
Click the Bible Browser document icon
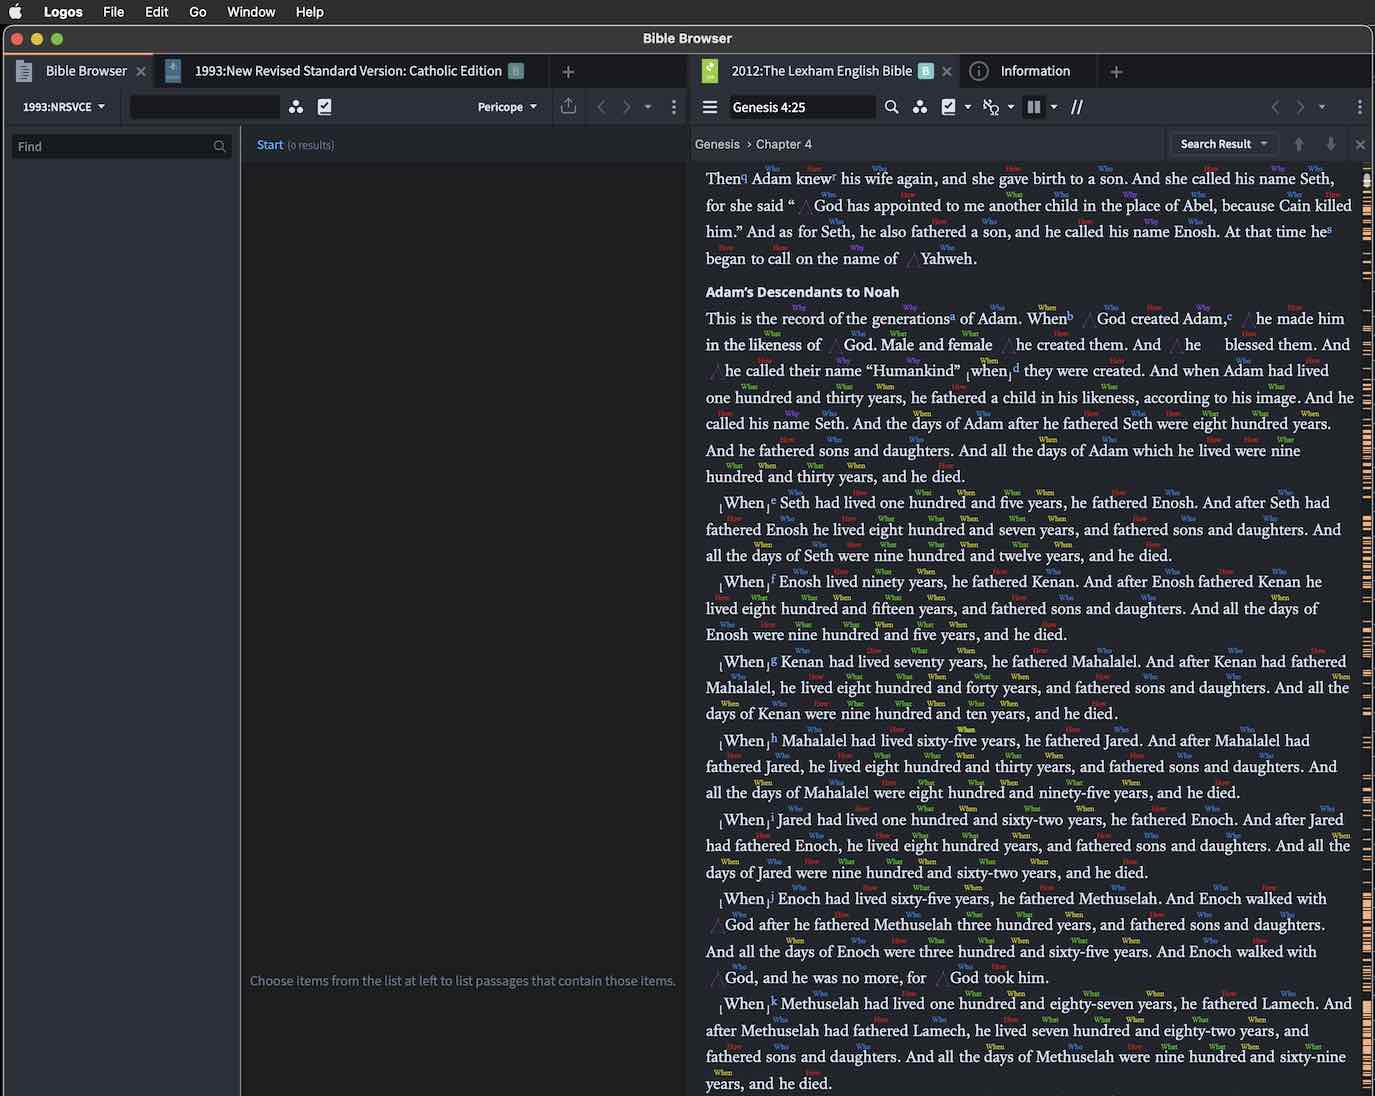[x=24, y=71]
